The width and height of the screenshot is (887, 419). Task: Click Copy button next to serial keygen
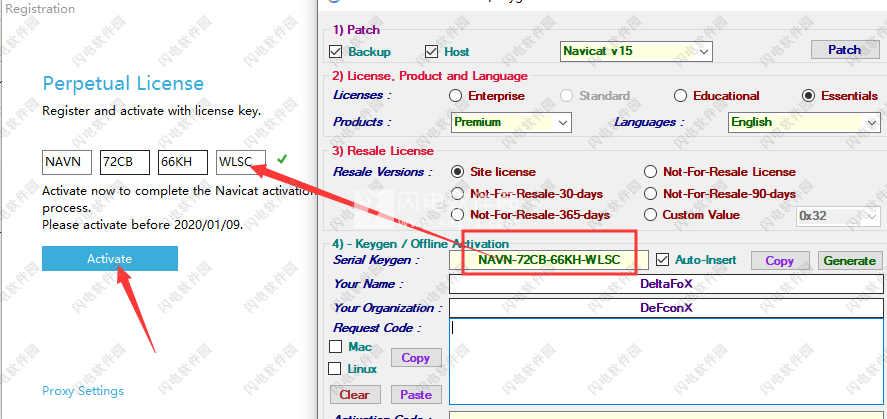point(780,261)
